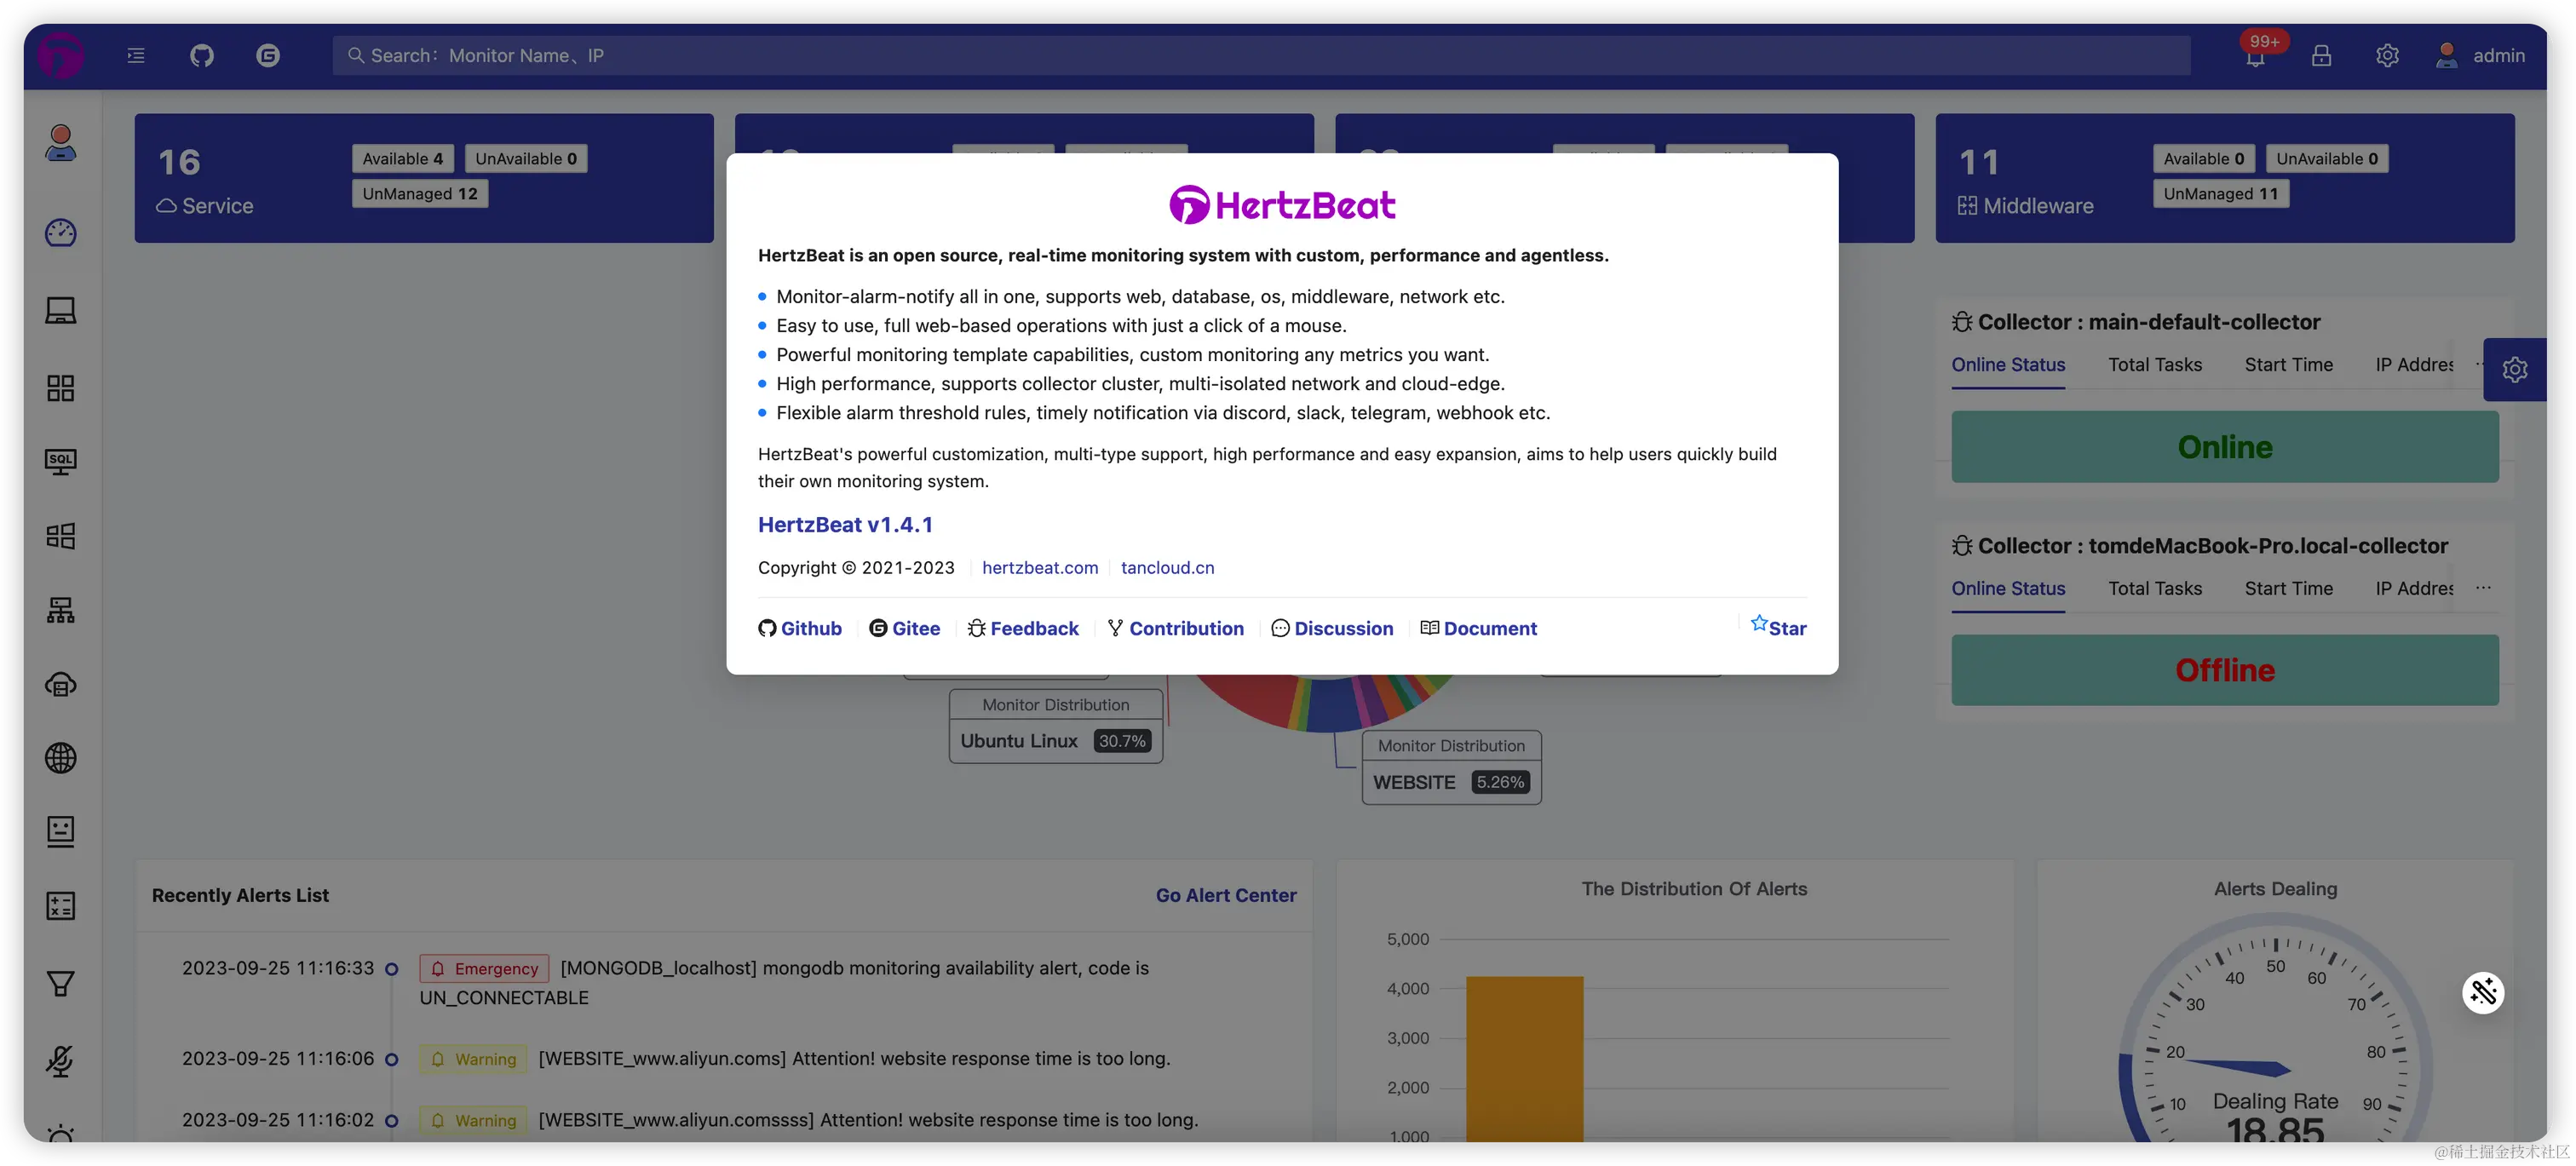Click the Gitee icon in top navbar
Screen dimensions: 2576x1166
268,56
